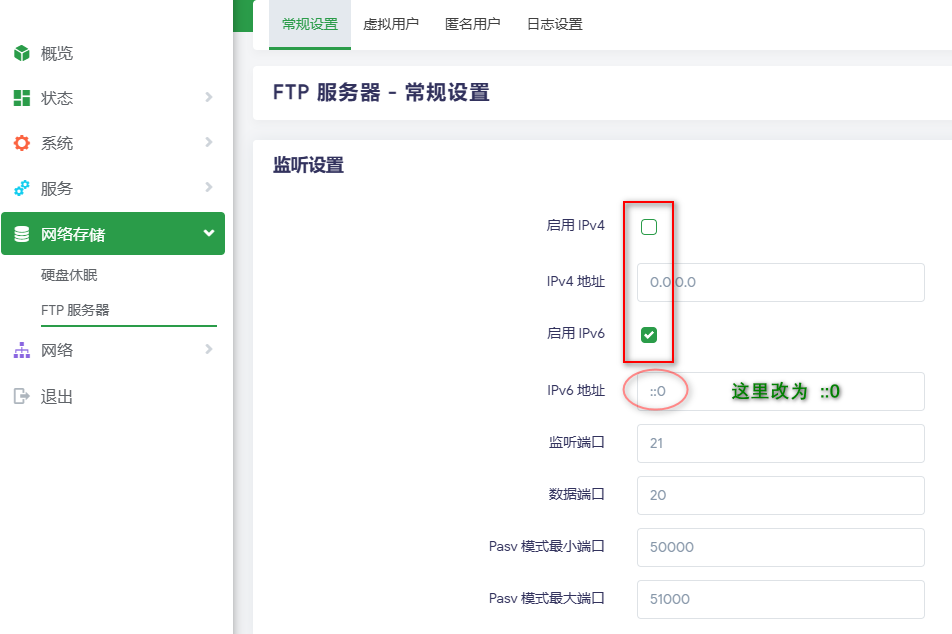Screen dimensions: 952x634
Task: Collapse the Network Storage section chevron
Action: point(208,233)
